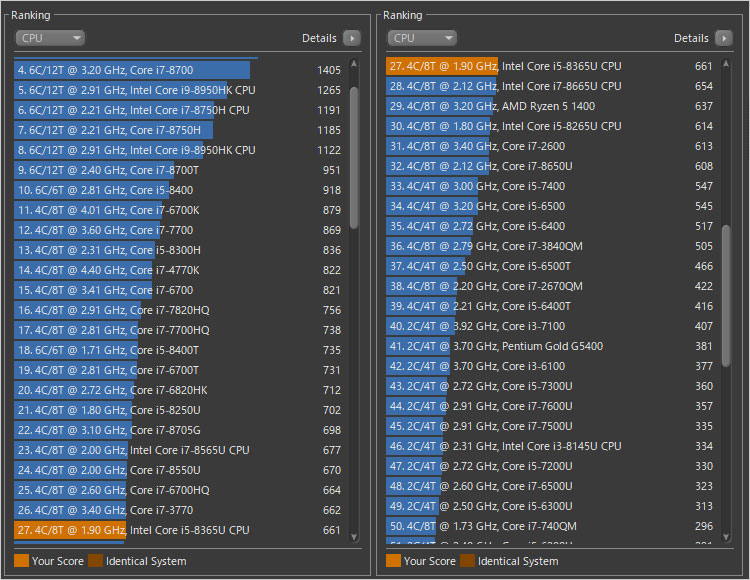750x580 pixels.
Task: Select the rank 8 Core i9-8950HK row
Action: click(178, 150)
